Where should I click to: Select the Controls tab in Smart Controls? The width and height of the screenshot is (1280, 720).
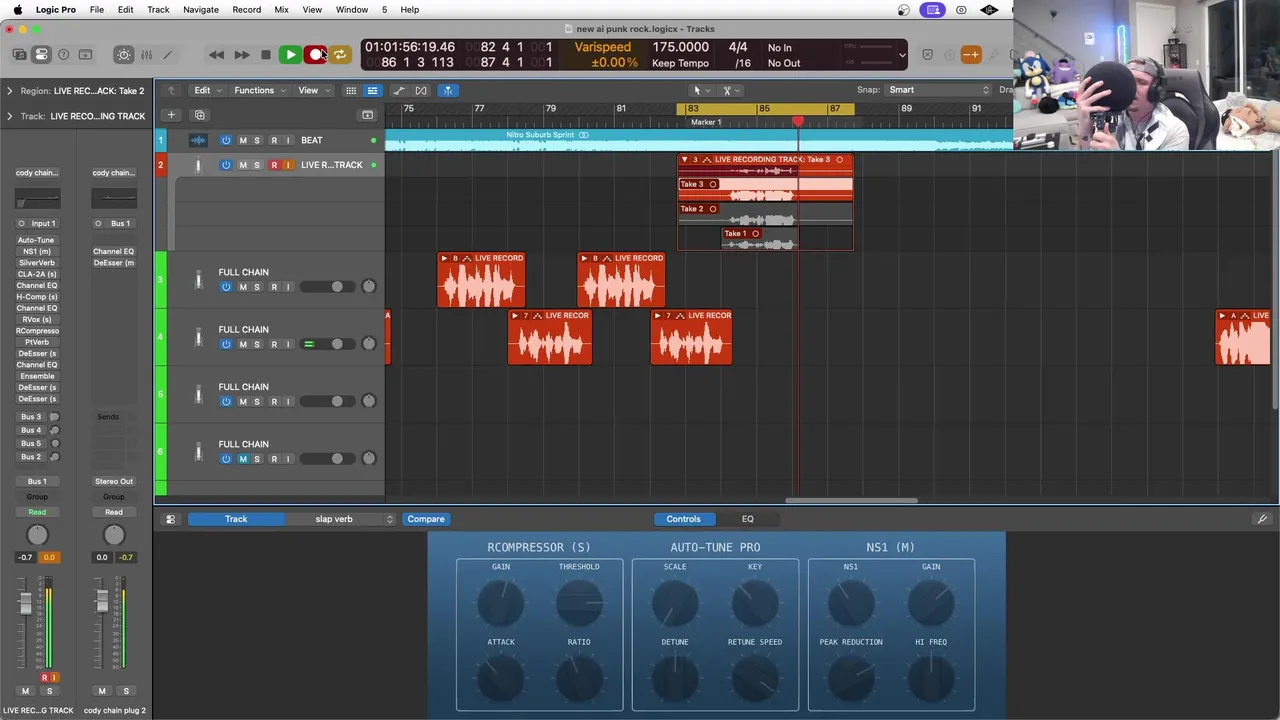pos(684,519)
